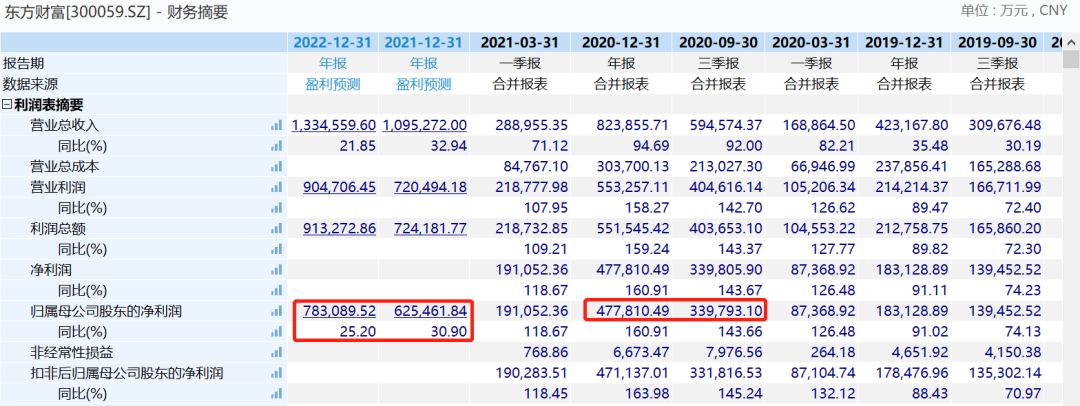Screen dimensions: 1080x406
Task: Click the 营业总成本 row label
Action: (65, 167)
